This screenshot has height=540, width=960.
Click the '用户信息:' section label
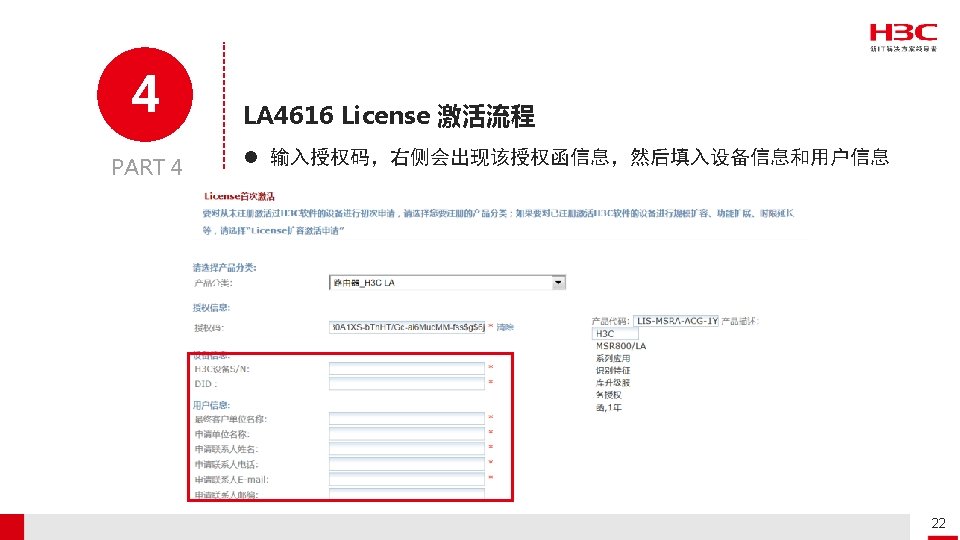pos(211,405)
